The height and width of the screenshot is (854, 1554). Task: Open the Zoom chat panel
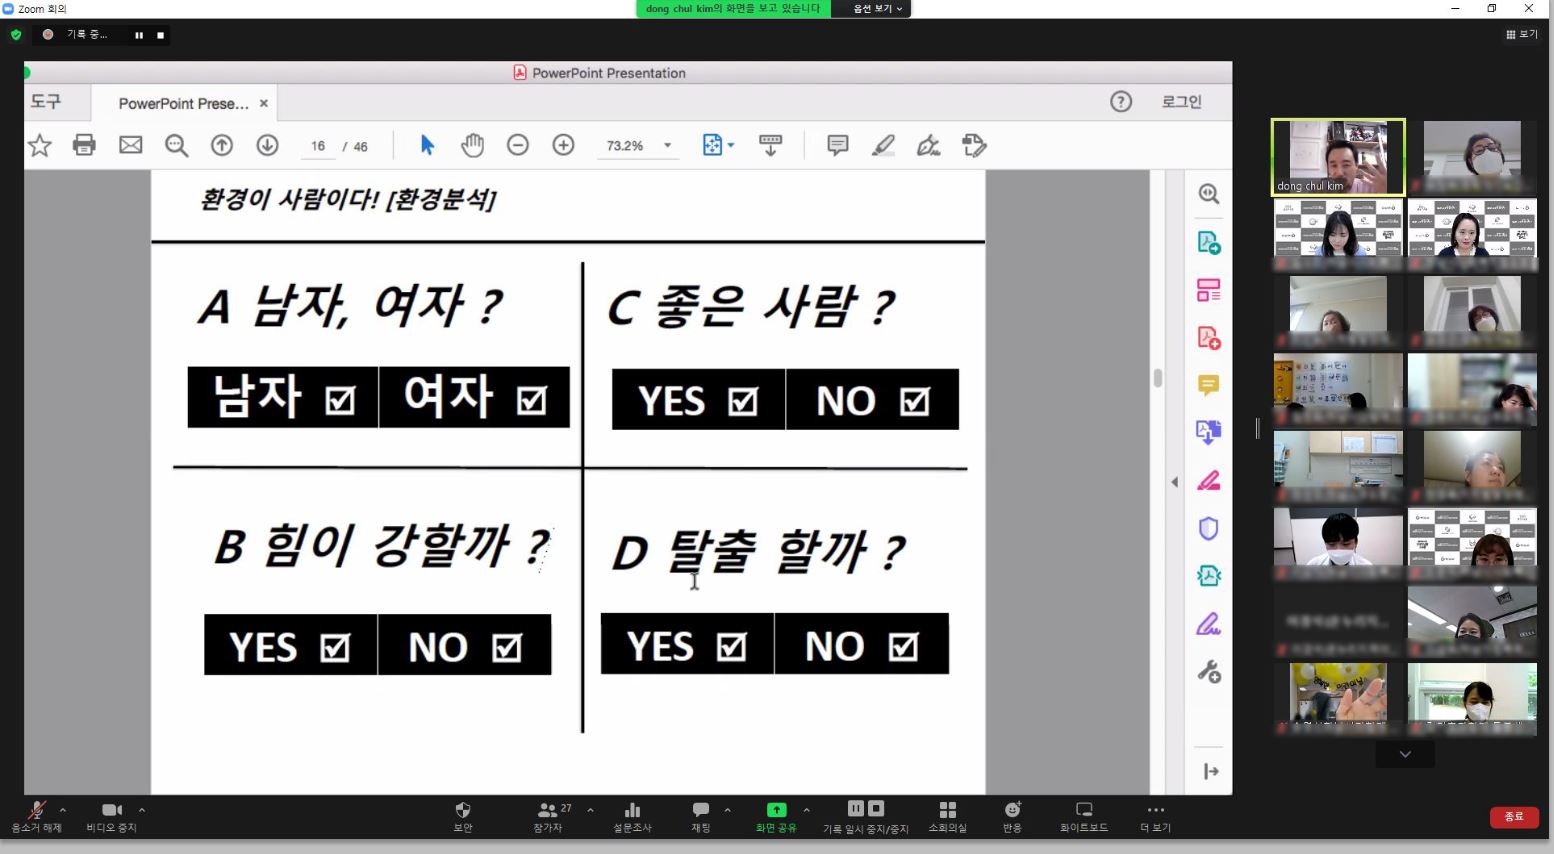(x=701, y=815)
